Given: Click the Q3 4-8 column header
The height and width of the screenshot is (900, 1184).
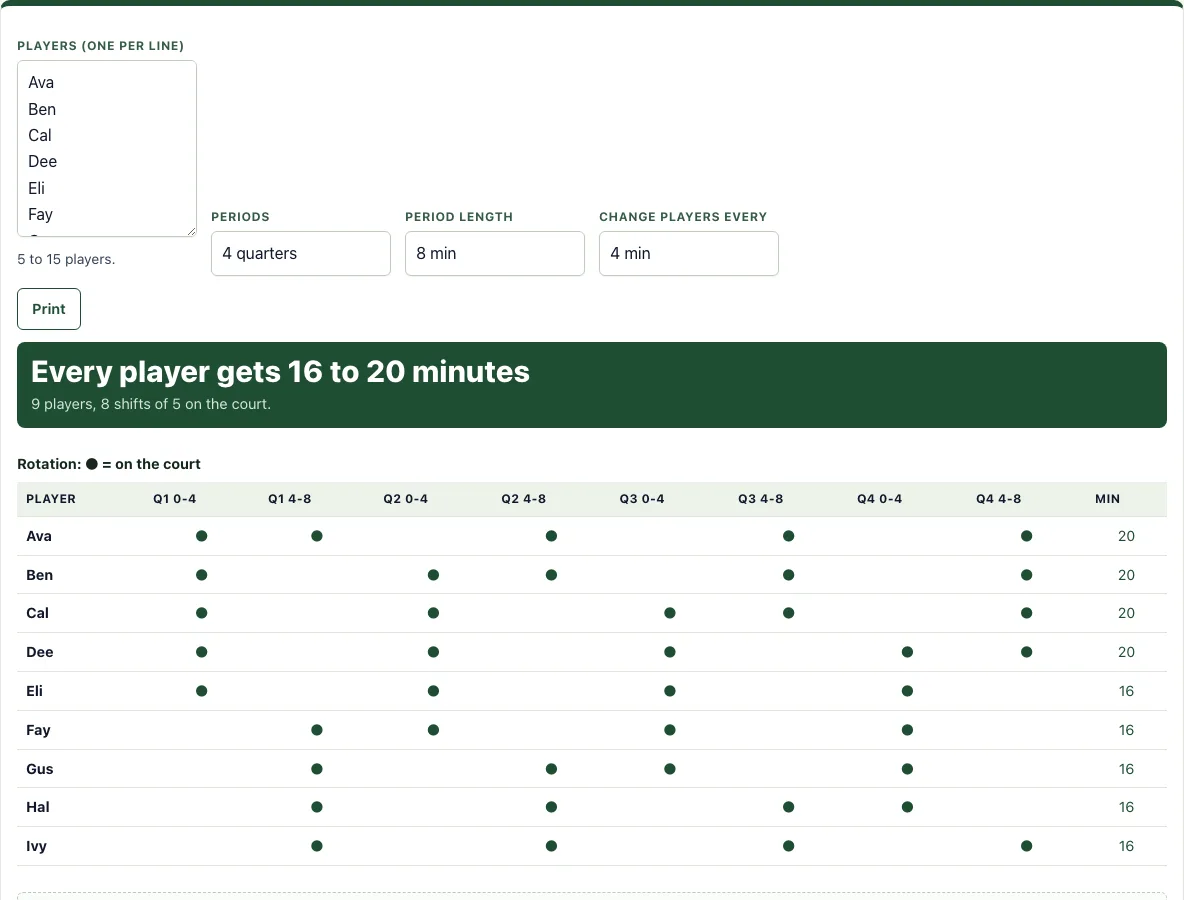Looking at the screenshot, I should coord(760,499).
